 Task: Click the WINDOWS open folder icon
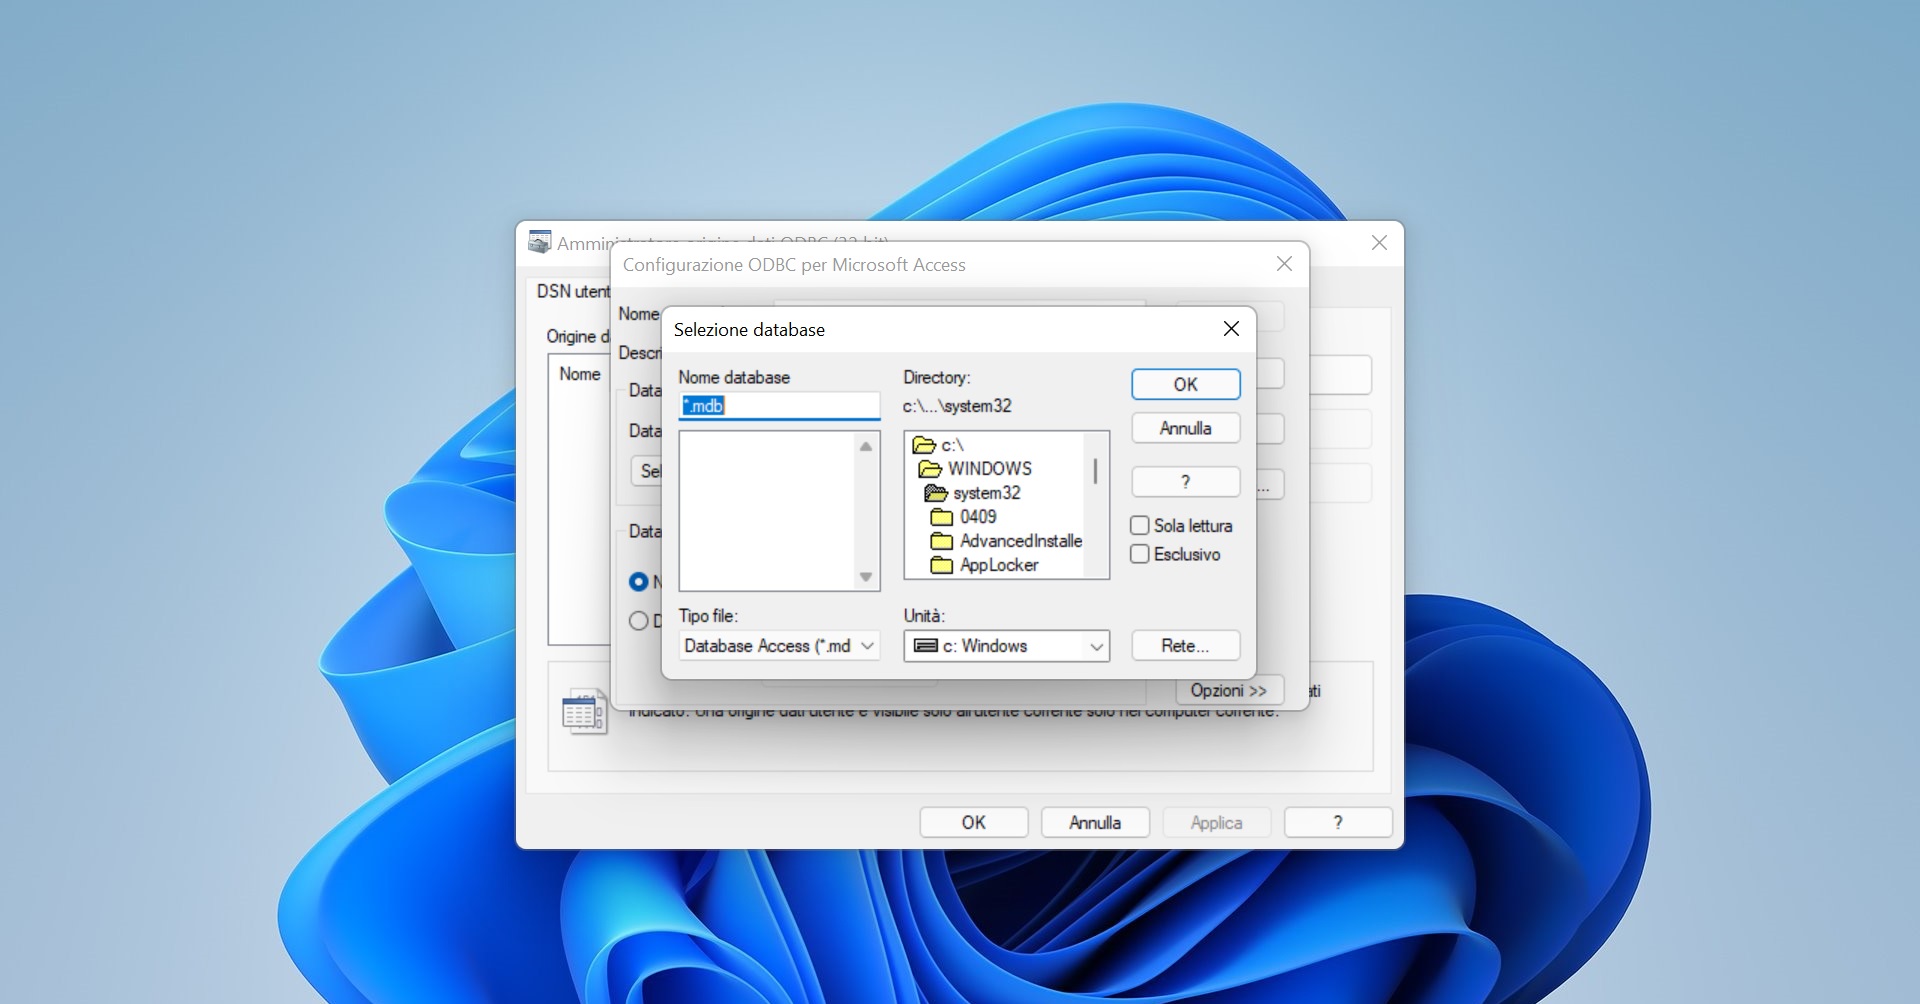coord(930,469)
